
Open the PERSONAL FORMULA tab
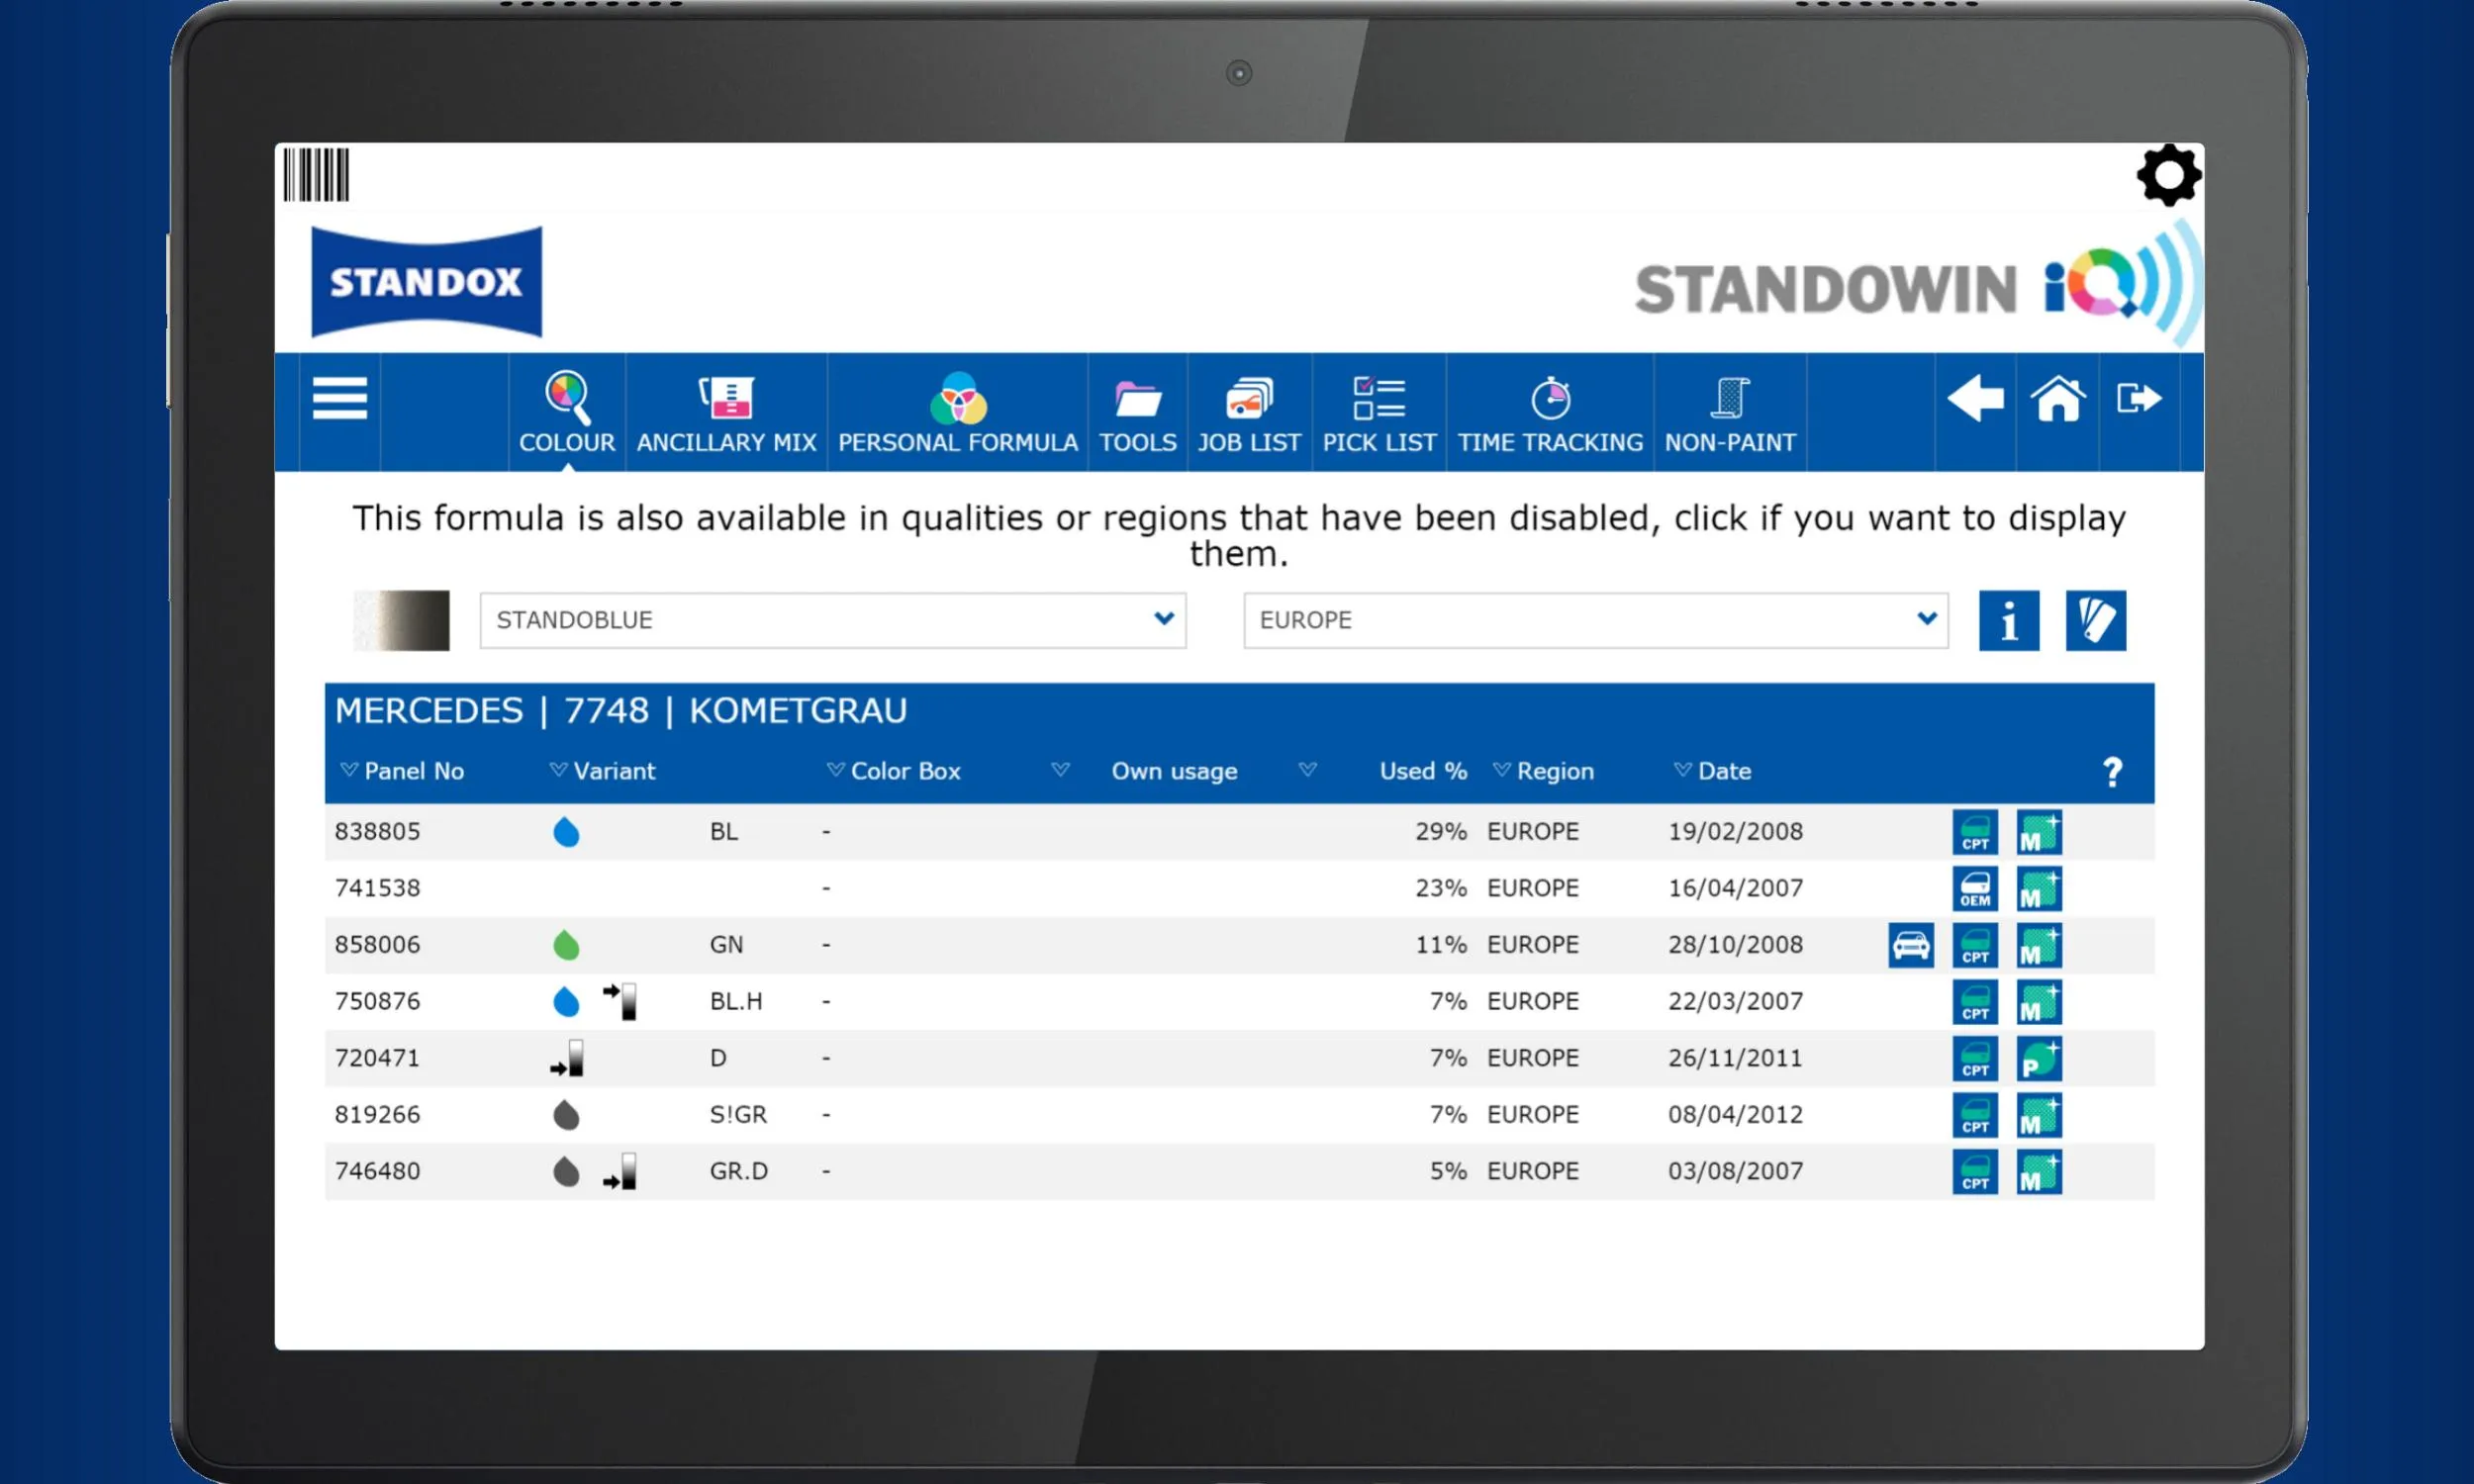coord(958,412)
